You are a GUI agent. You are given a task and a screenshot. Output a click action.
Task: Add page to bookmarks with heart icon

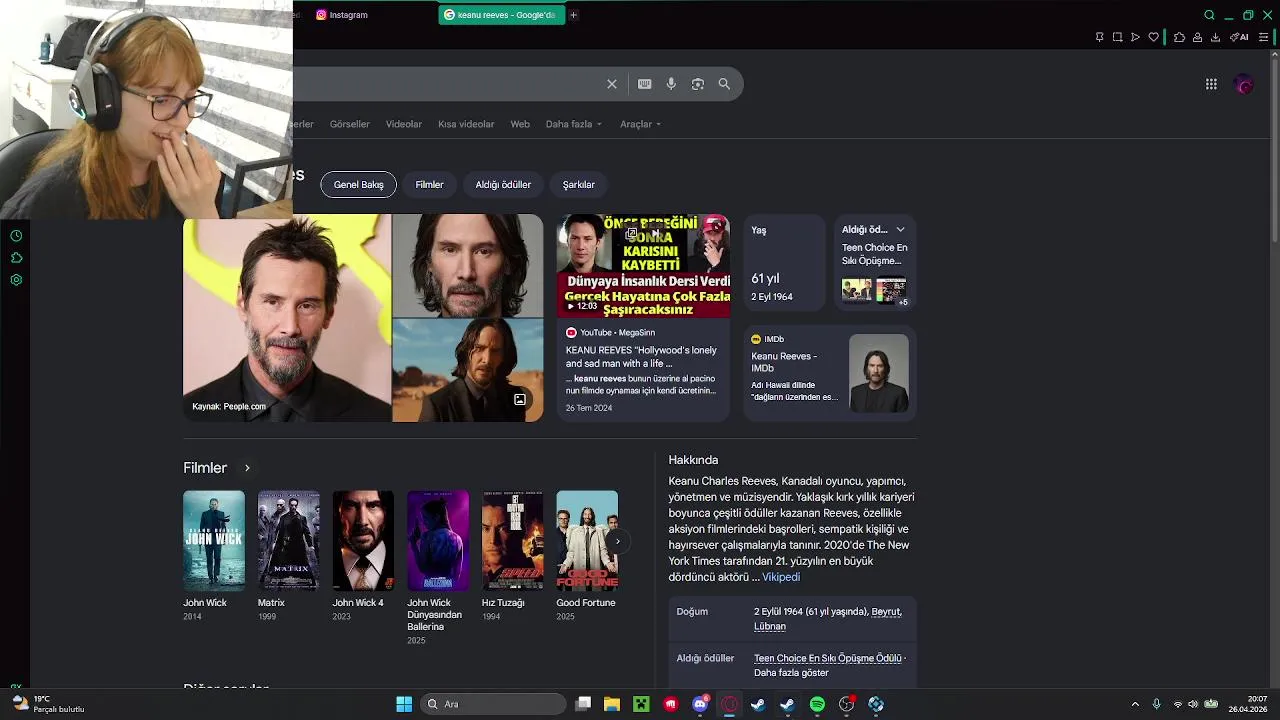[x=1153, y=37]
